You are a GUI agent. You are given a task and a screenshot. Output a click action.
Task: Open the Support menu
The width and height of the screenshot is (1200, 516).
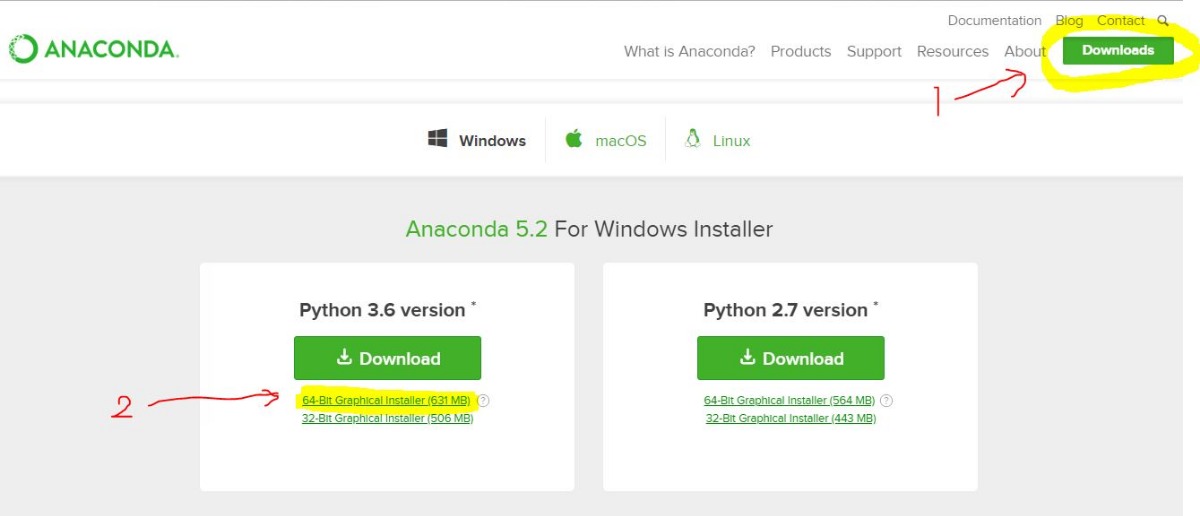coord(874,52)
